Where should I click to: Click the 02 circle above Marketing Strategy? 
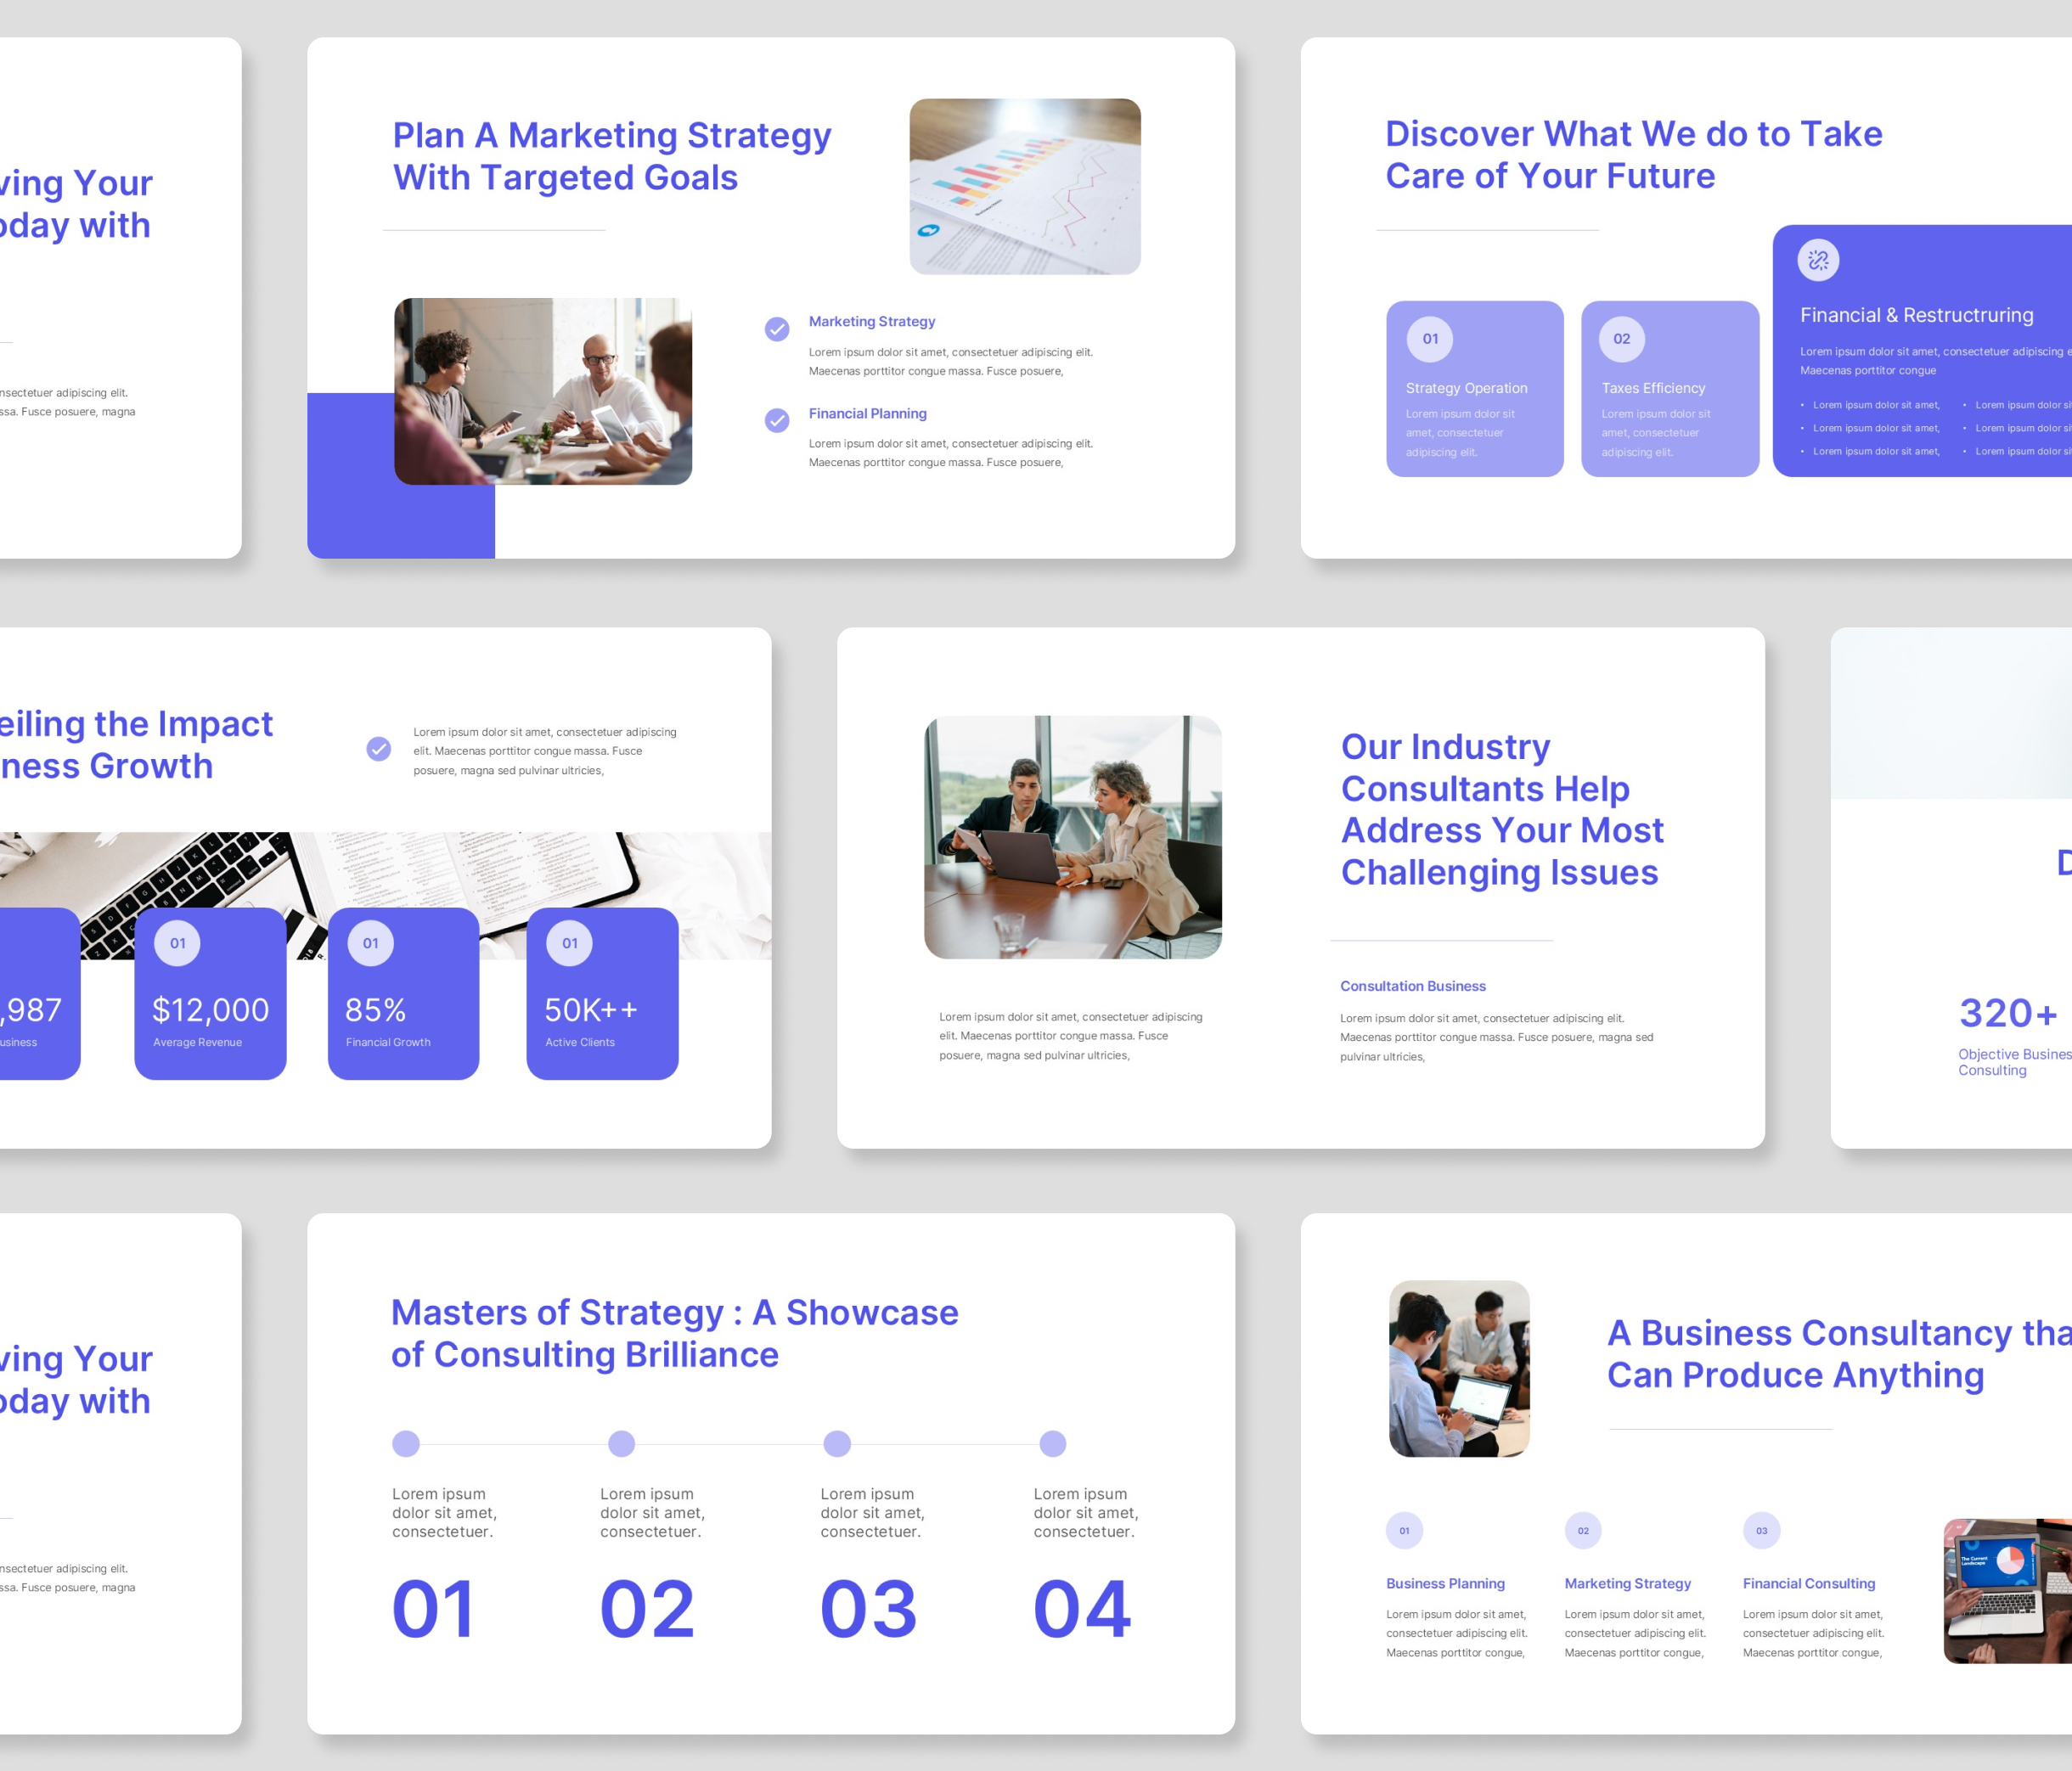tap(1583, 1530)
